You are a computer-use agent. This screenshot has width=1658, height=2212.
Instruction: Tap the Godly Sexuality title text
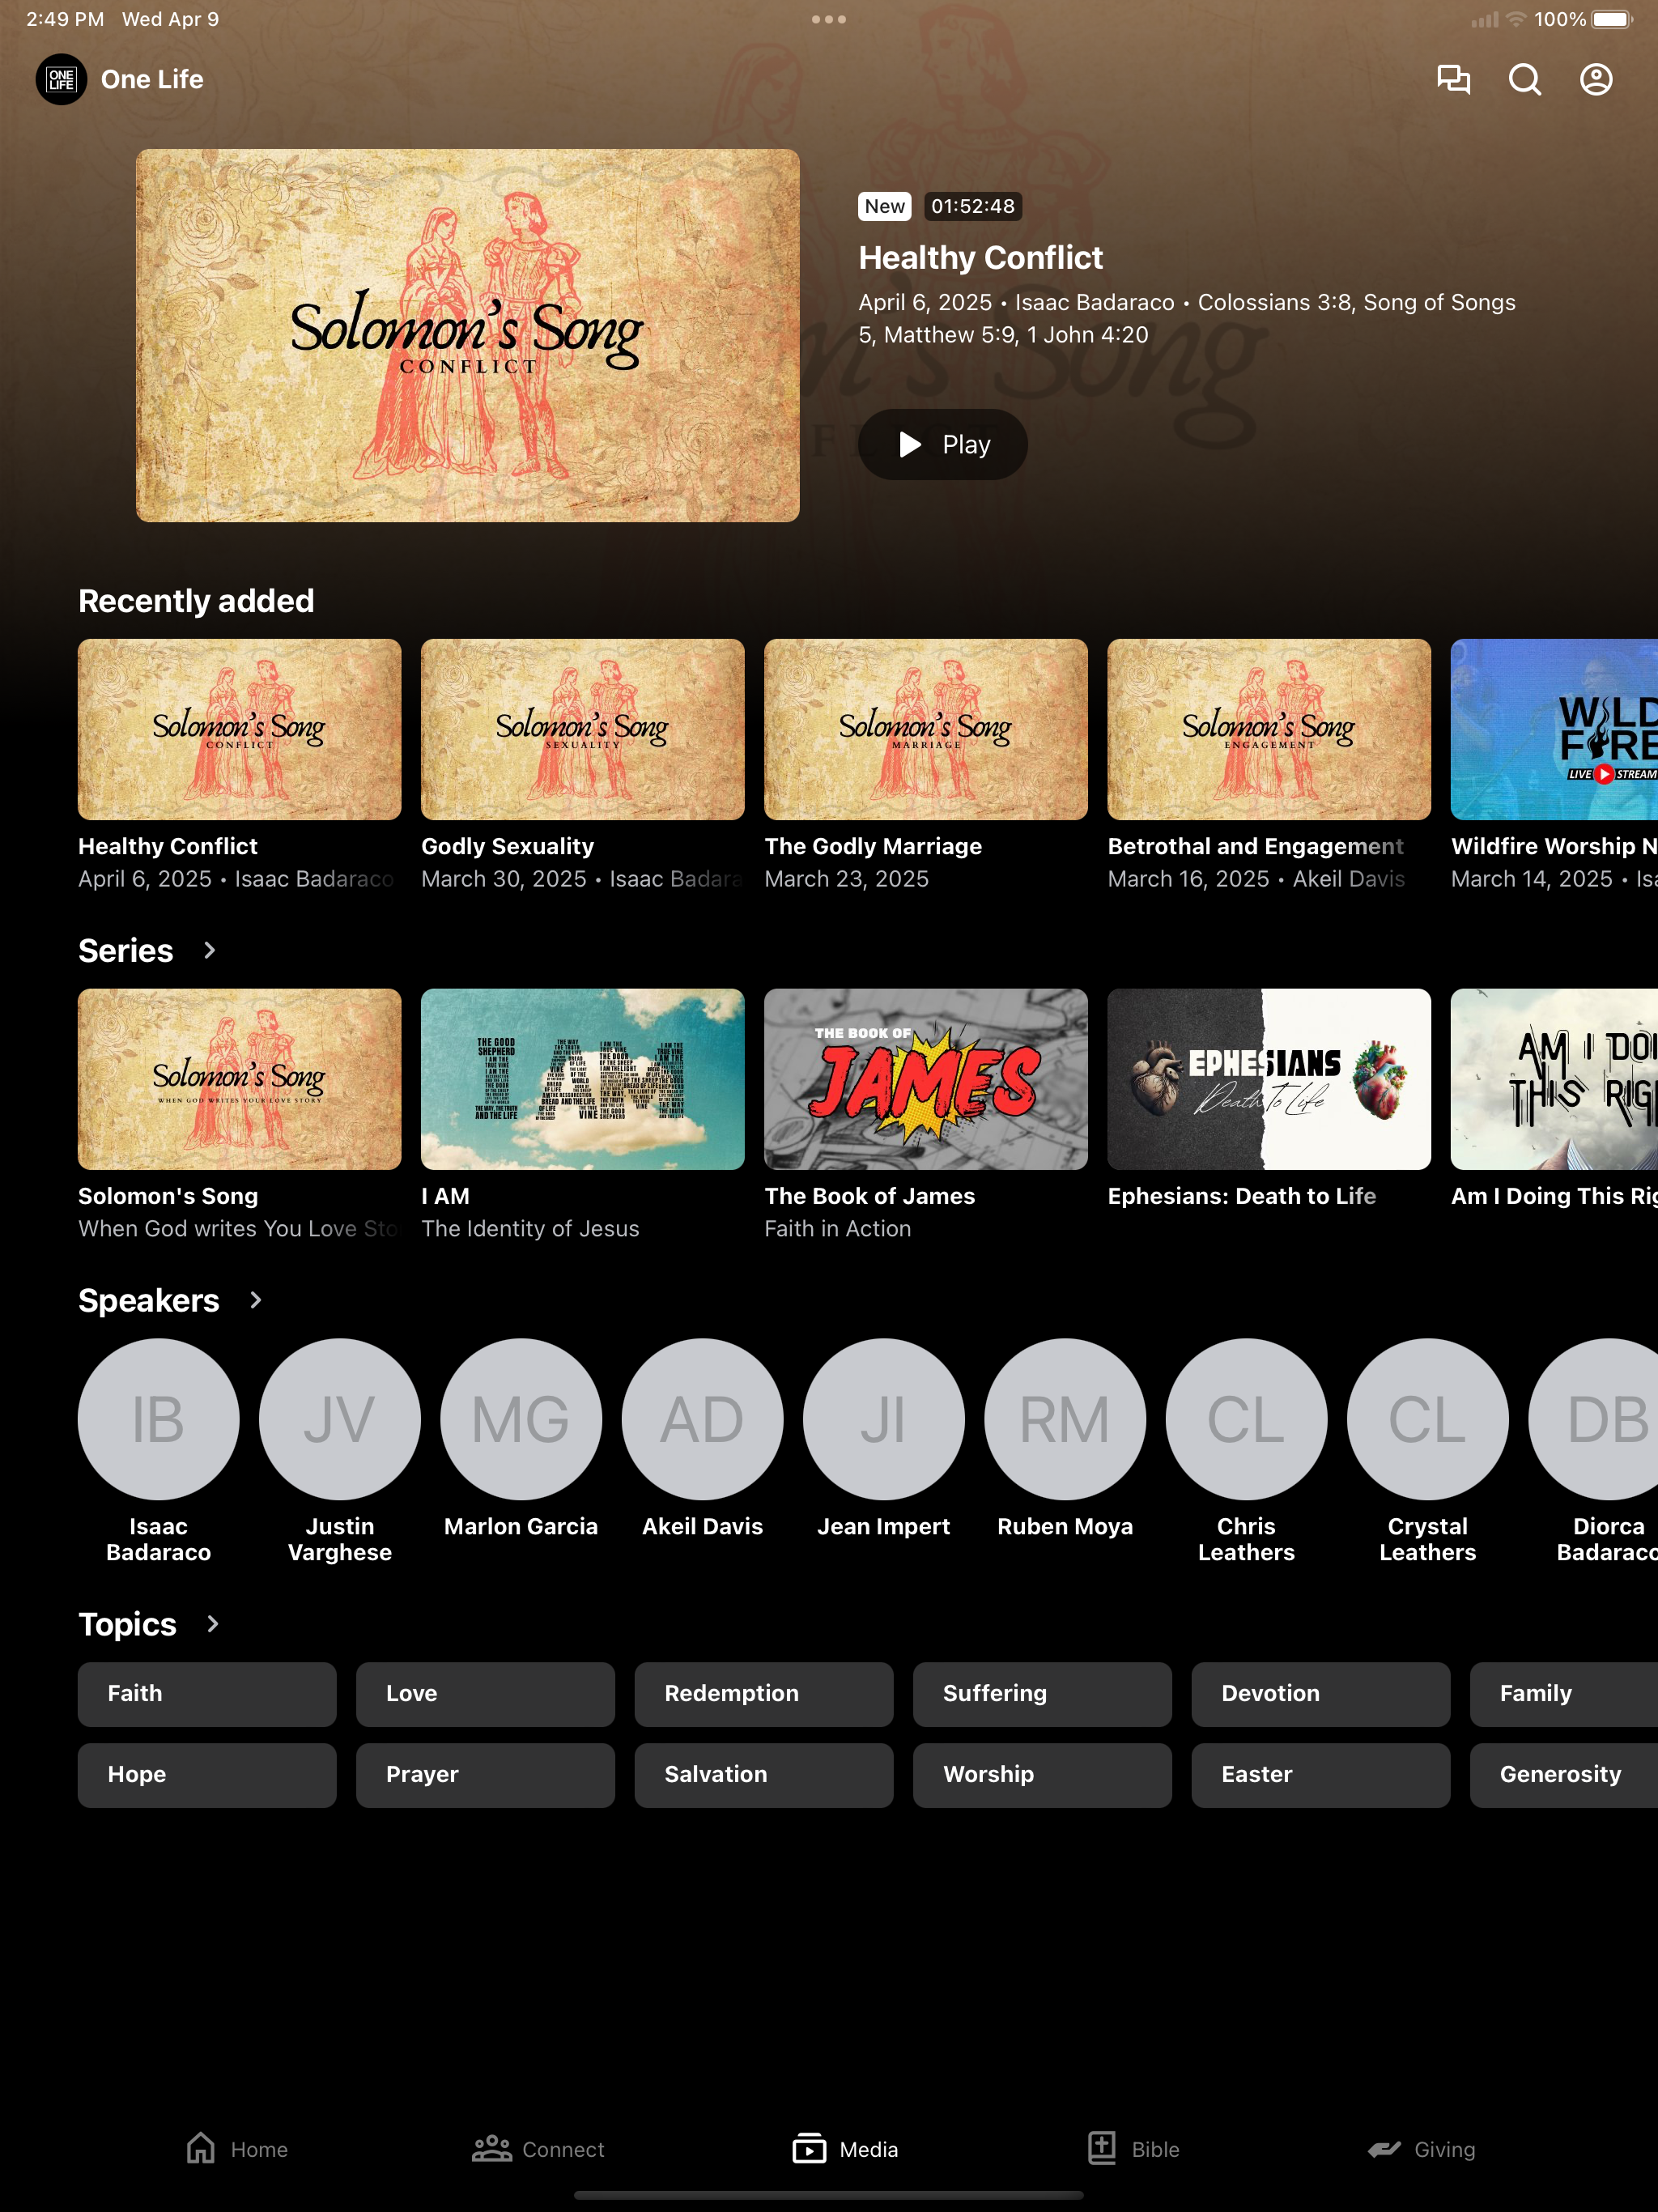pos(508,846)
